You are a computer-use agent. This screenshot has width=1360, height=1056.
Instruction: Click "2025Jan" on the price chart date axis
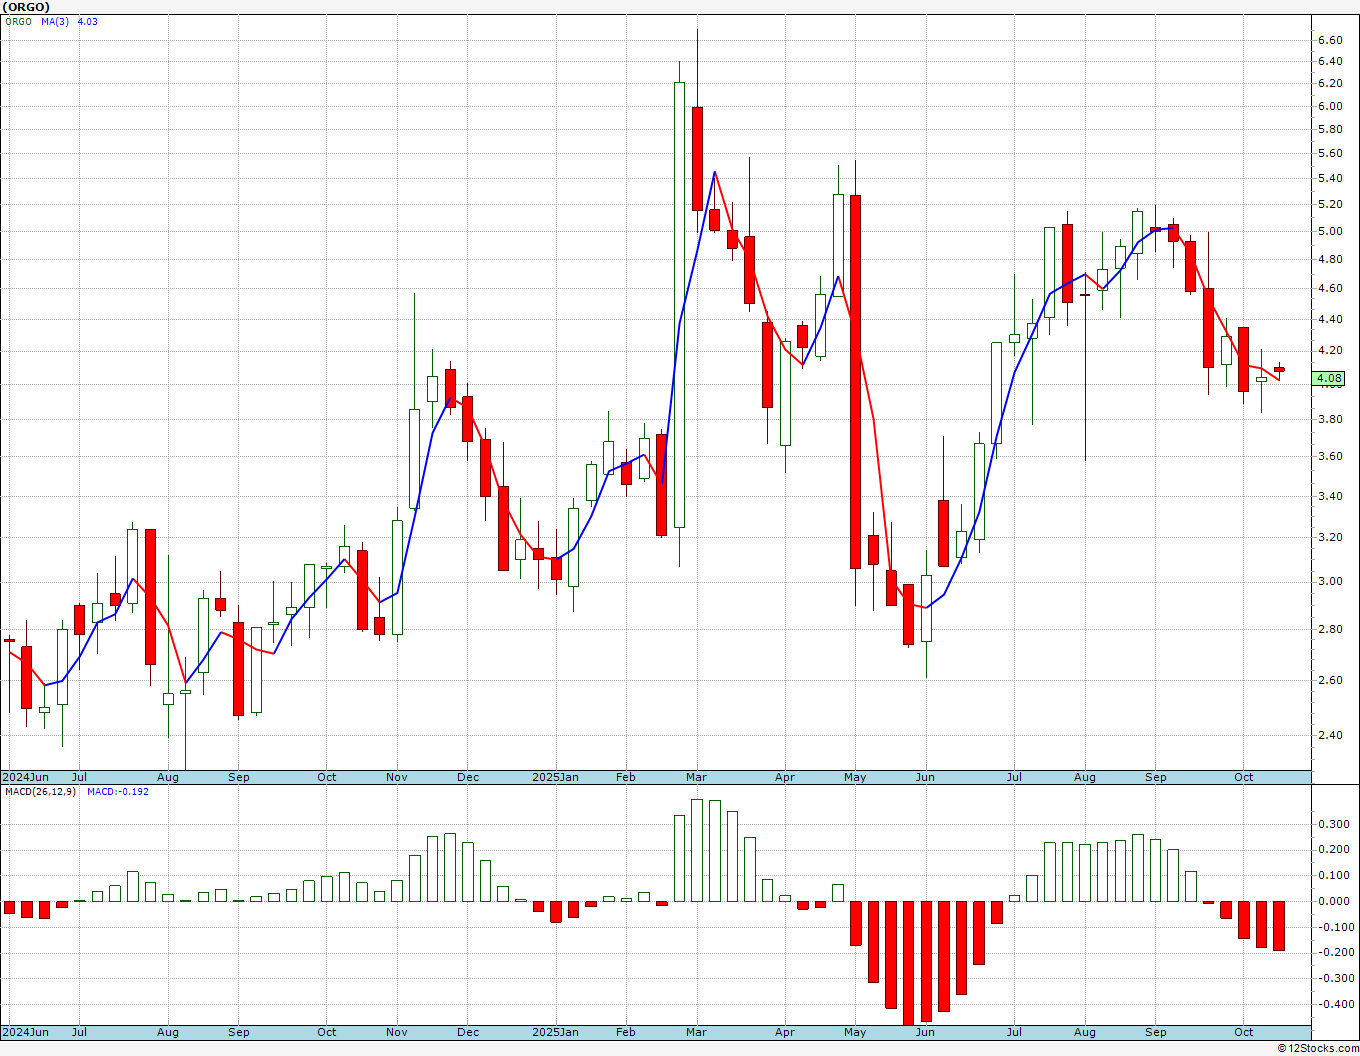(555, 777)
